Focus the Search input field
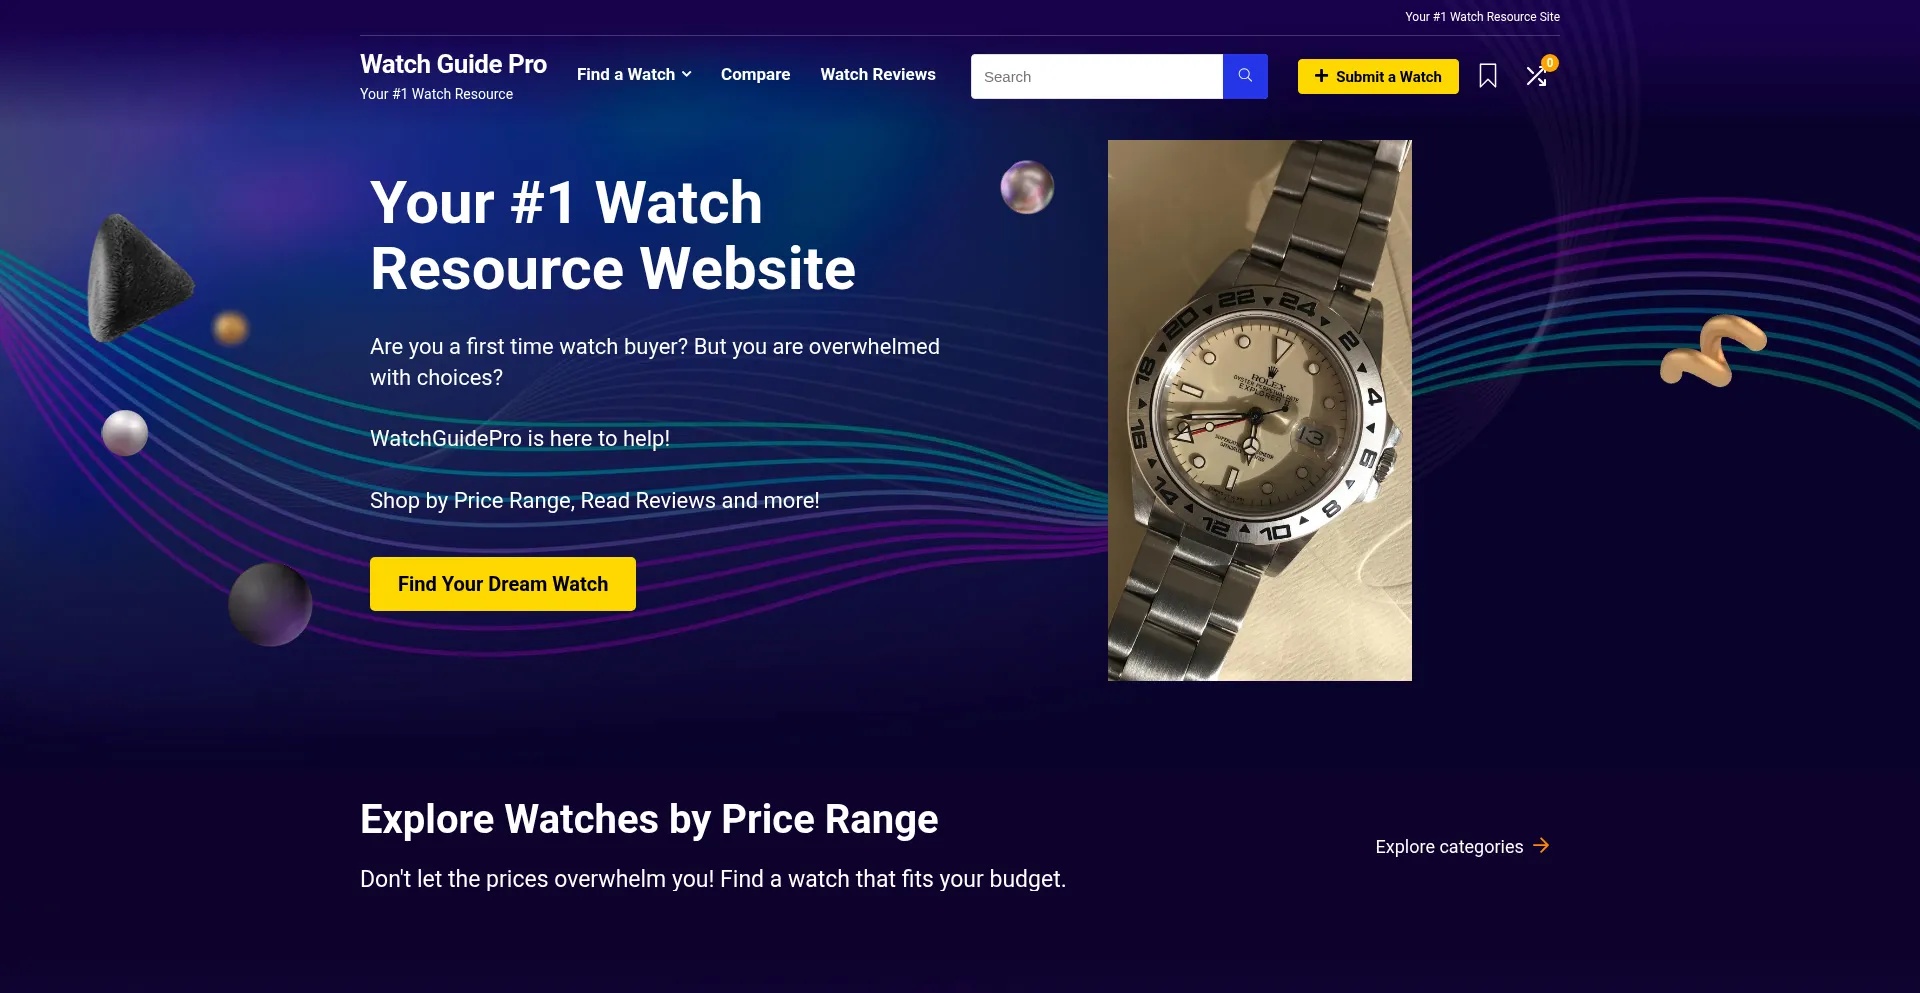Viewport: 1920px width, 993px height. point(1097,76)
